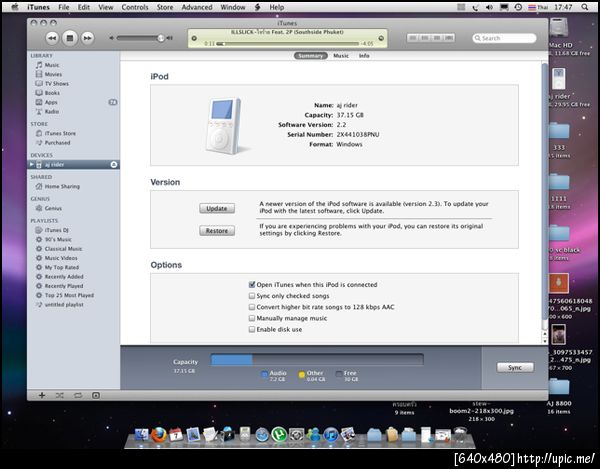Click the iTunes search field
The height and width of the screenshot is (469, 600).
point(504,38)
